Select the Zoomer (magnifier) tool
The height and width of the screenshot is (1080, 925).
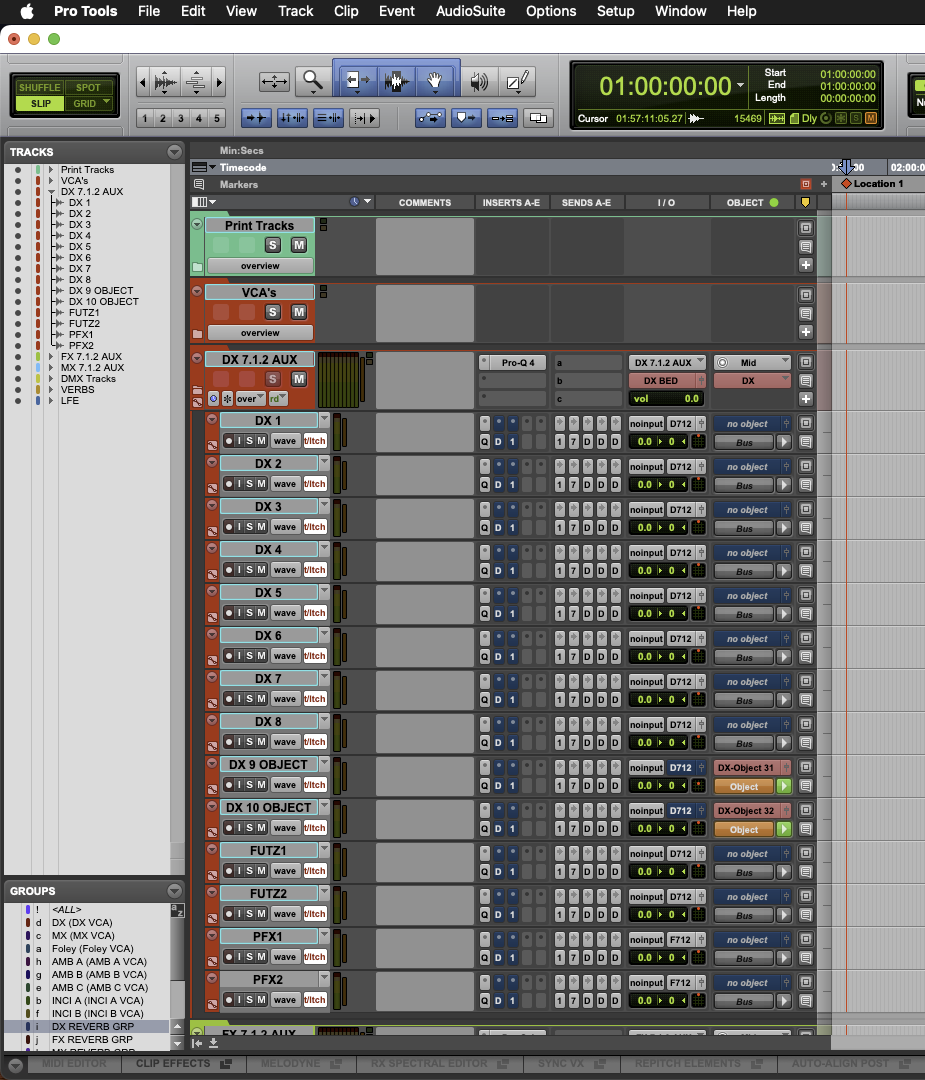tap(313, 82)
